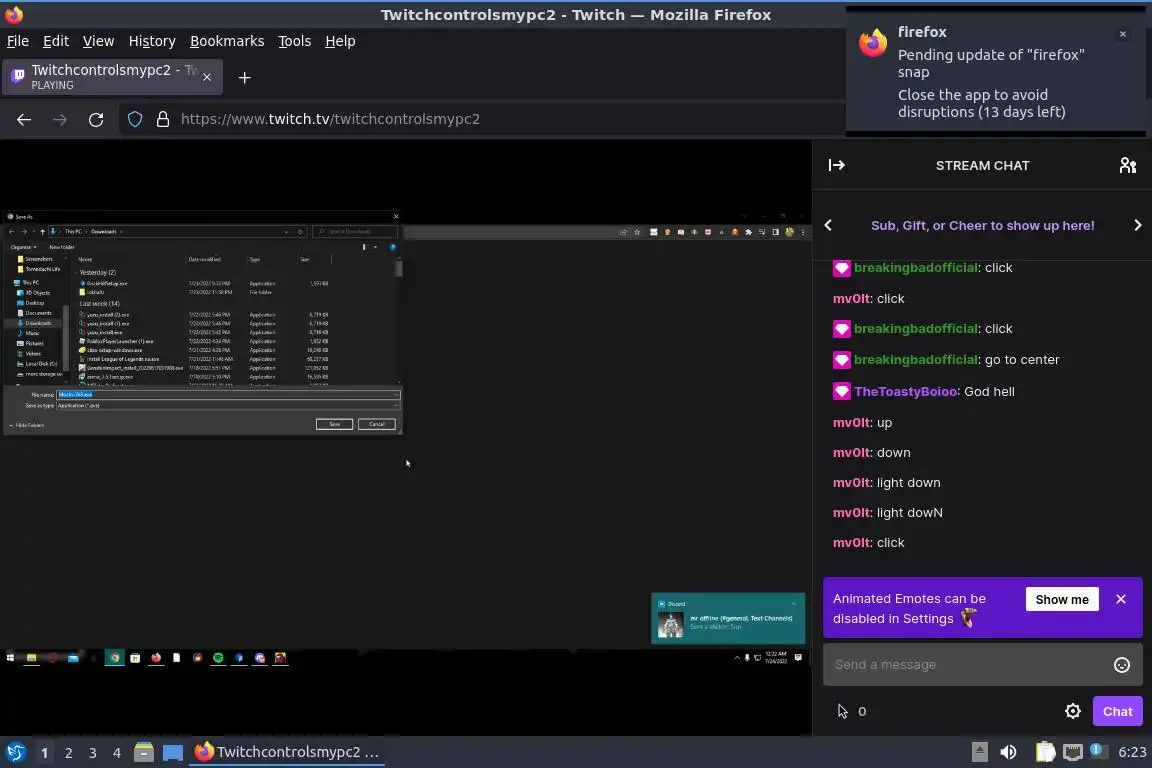
Task: Click New folder in Save As dialog
Action: click(62, 247)
